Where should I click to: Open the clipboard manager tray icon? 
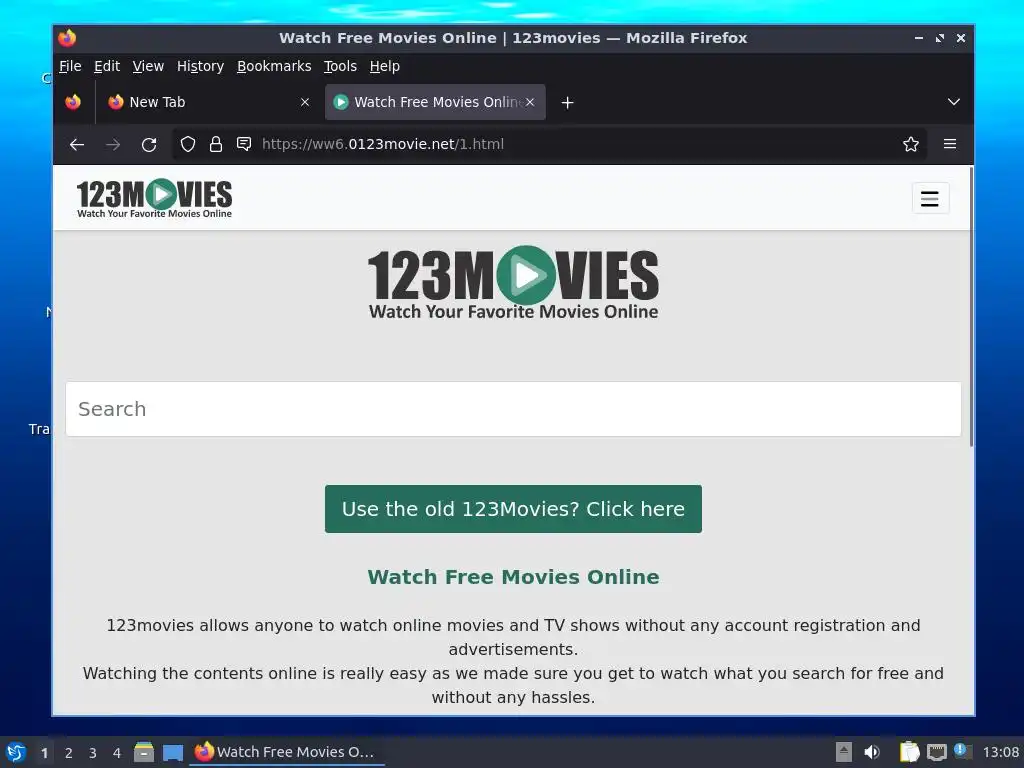click(x=909, y=752)
